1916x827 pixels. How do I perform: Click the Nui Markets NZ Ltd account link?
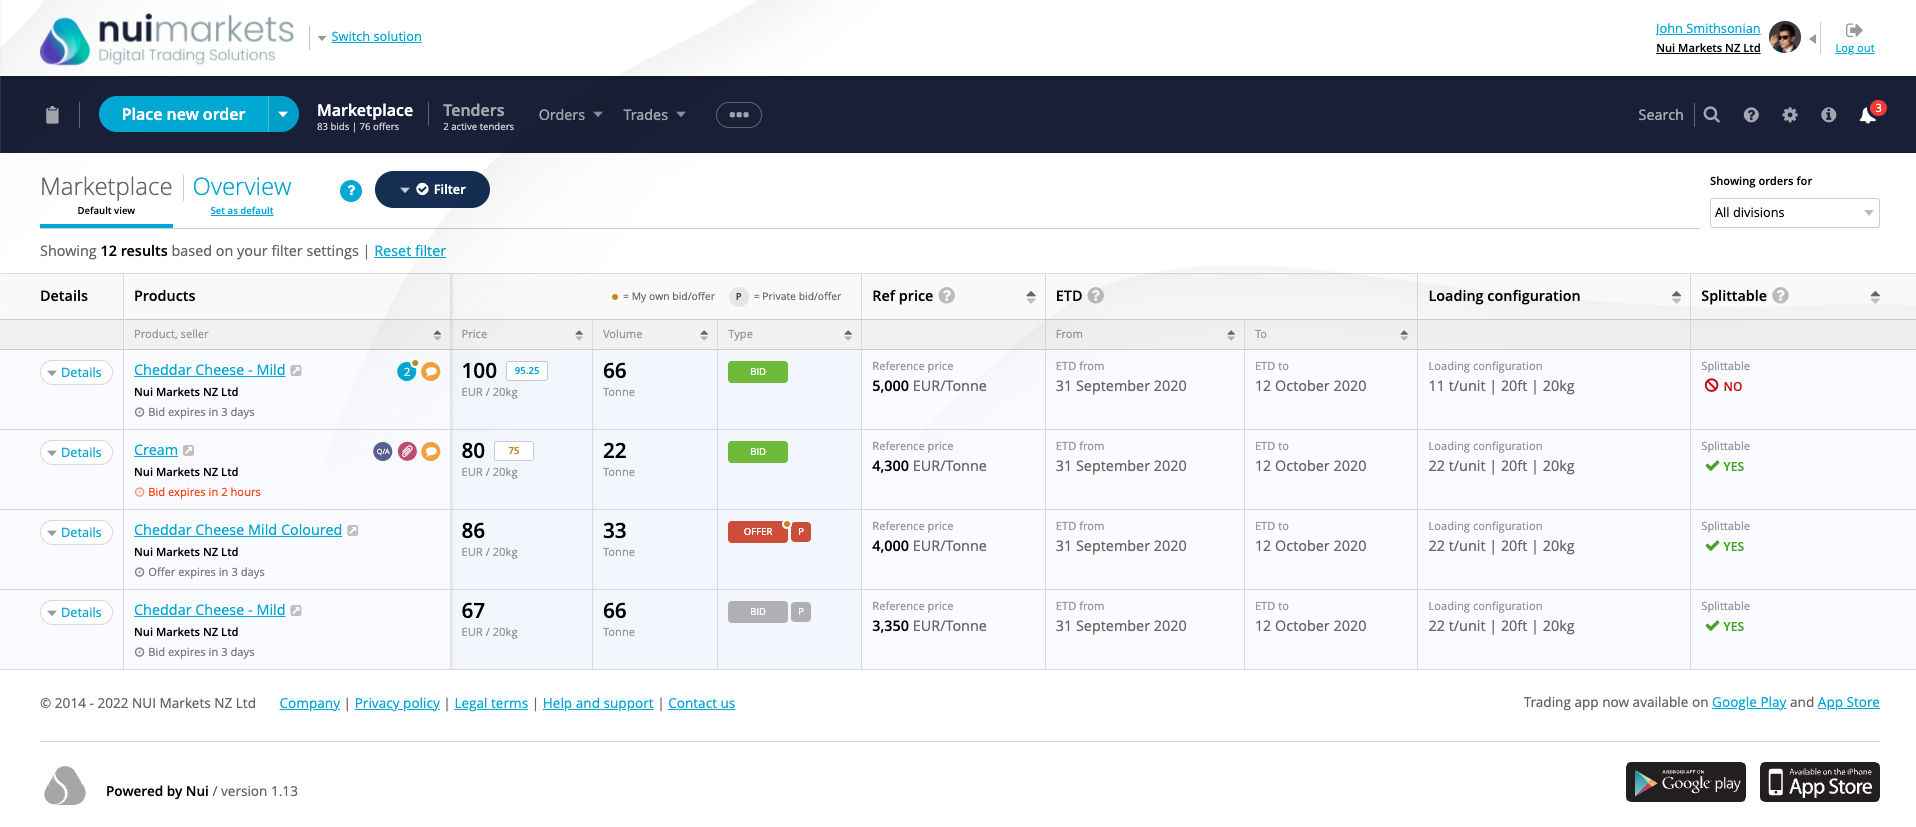pyautogui.click(x=1708, y=48)
